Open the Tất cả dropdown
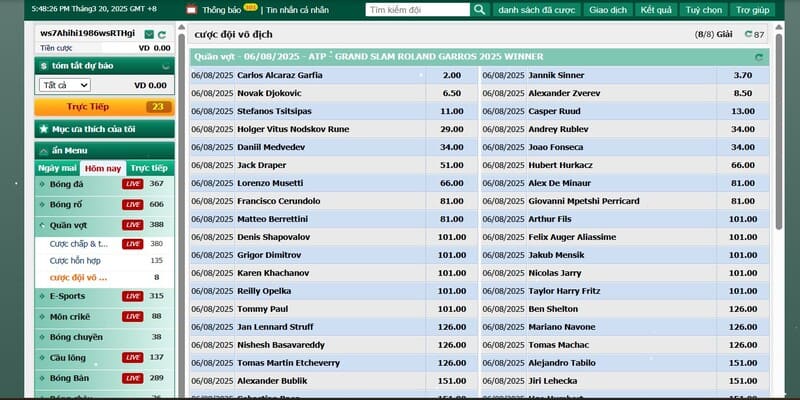 click(65, 85)
